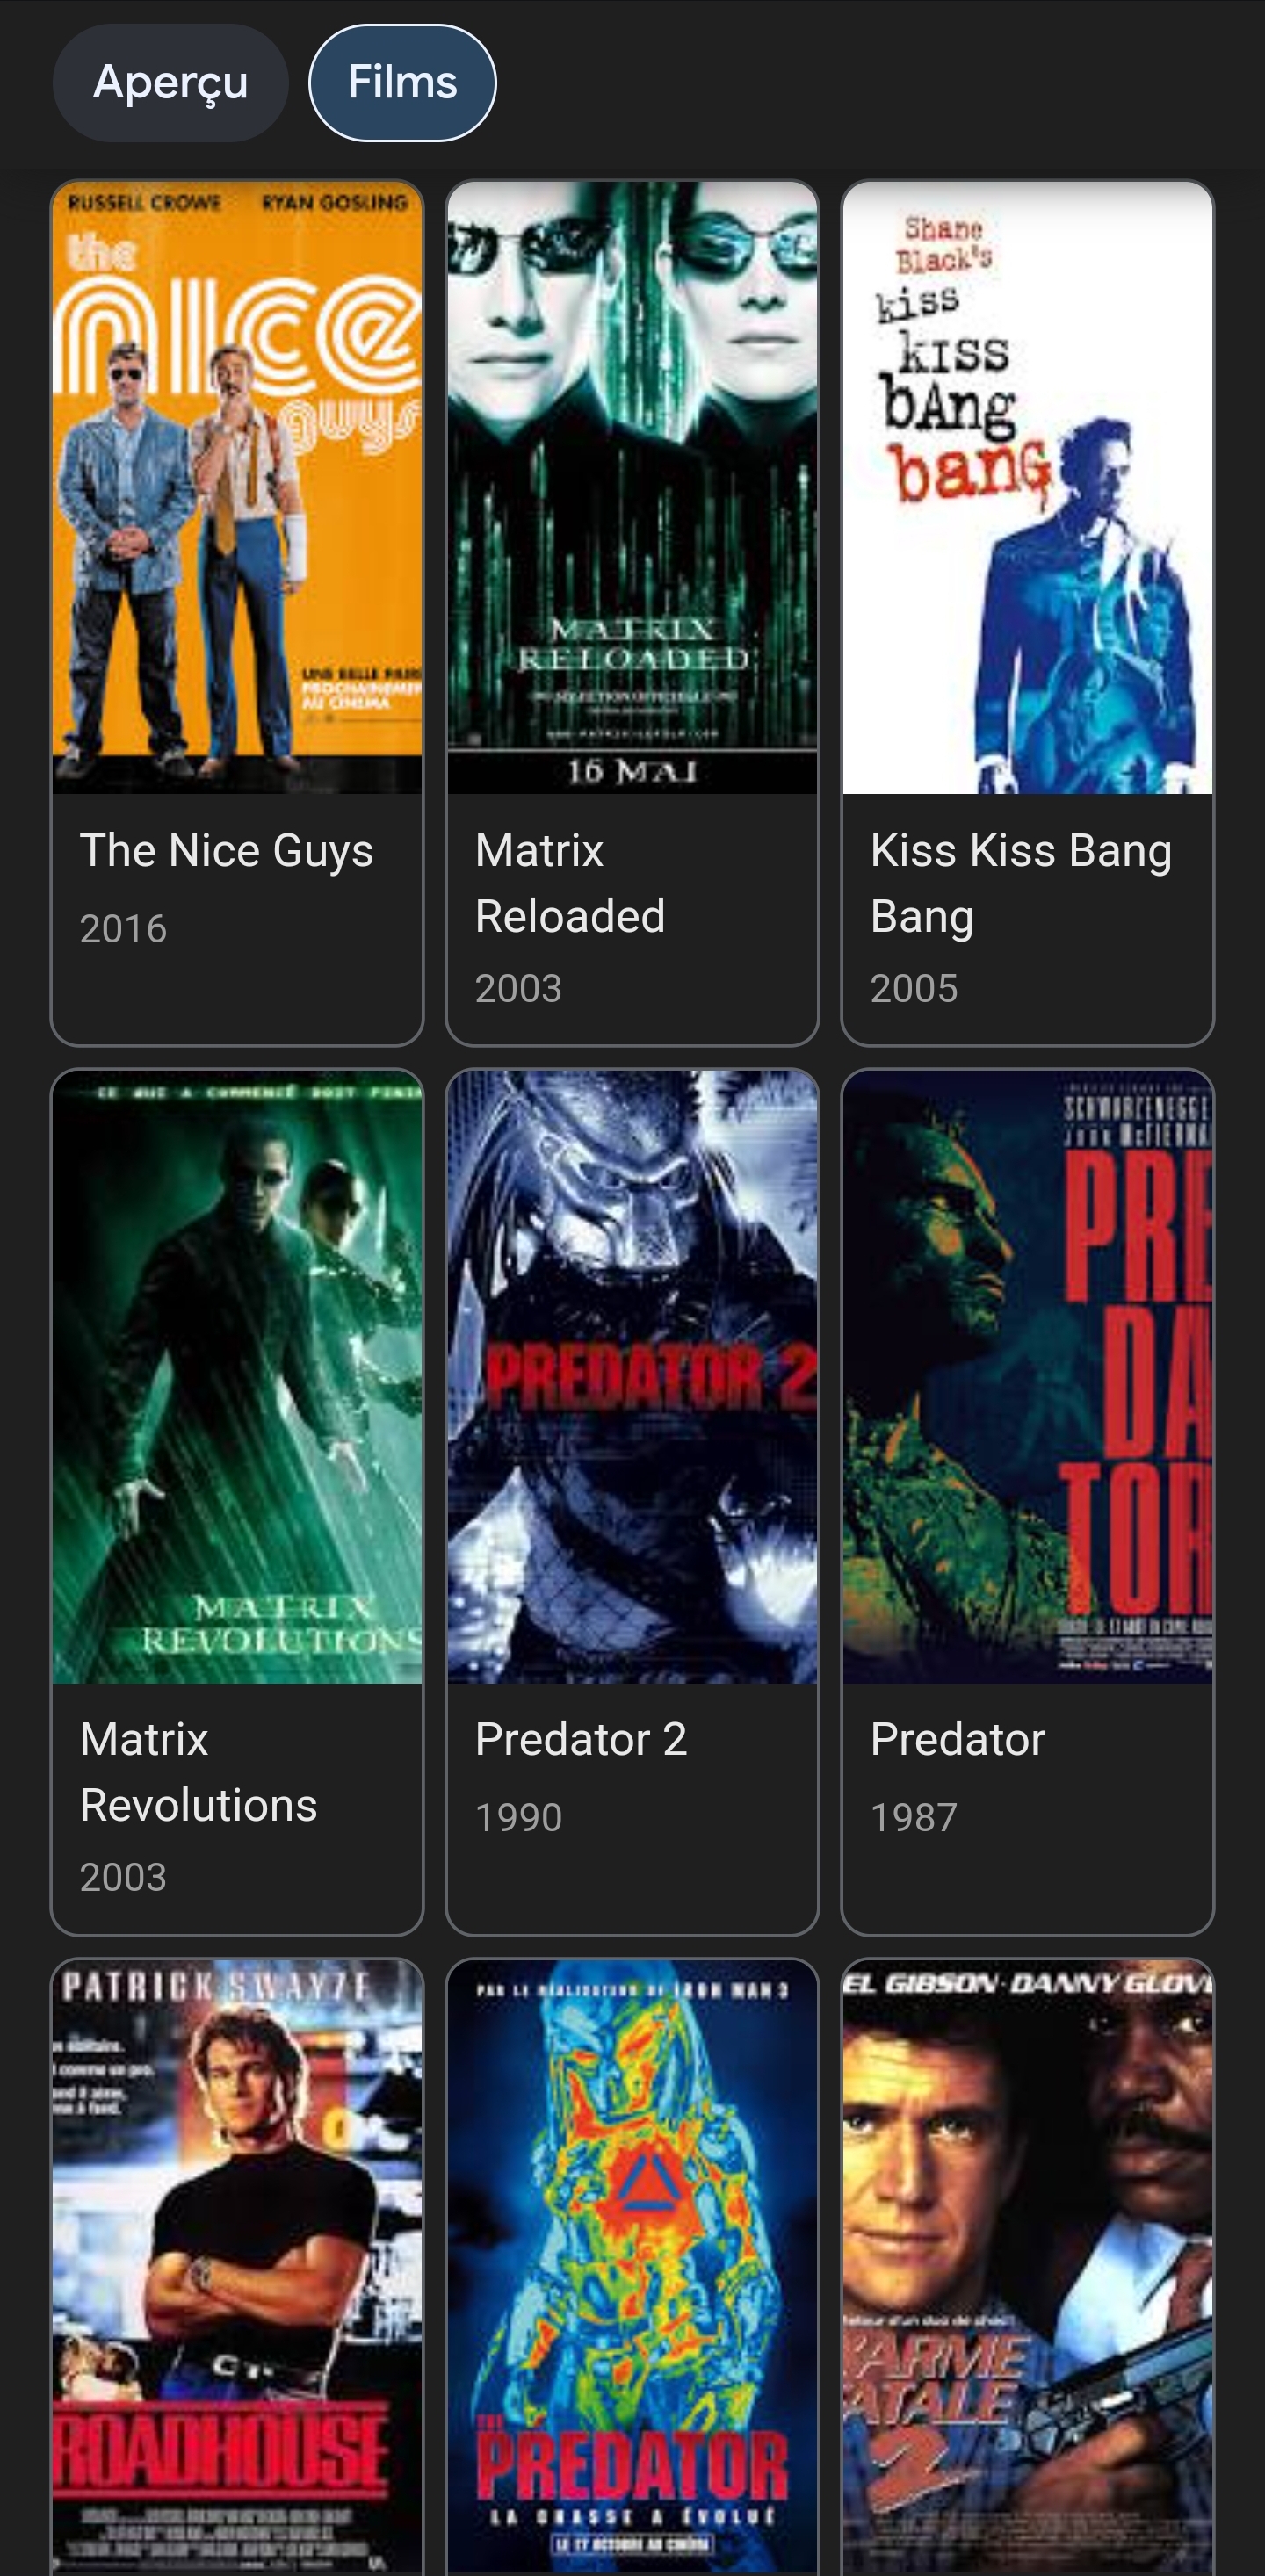Click the 1990 year label
The width and height of the screenshot is (1265, 2576).
(x=518, y=1817)
